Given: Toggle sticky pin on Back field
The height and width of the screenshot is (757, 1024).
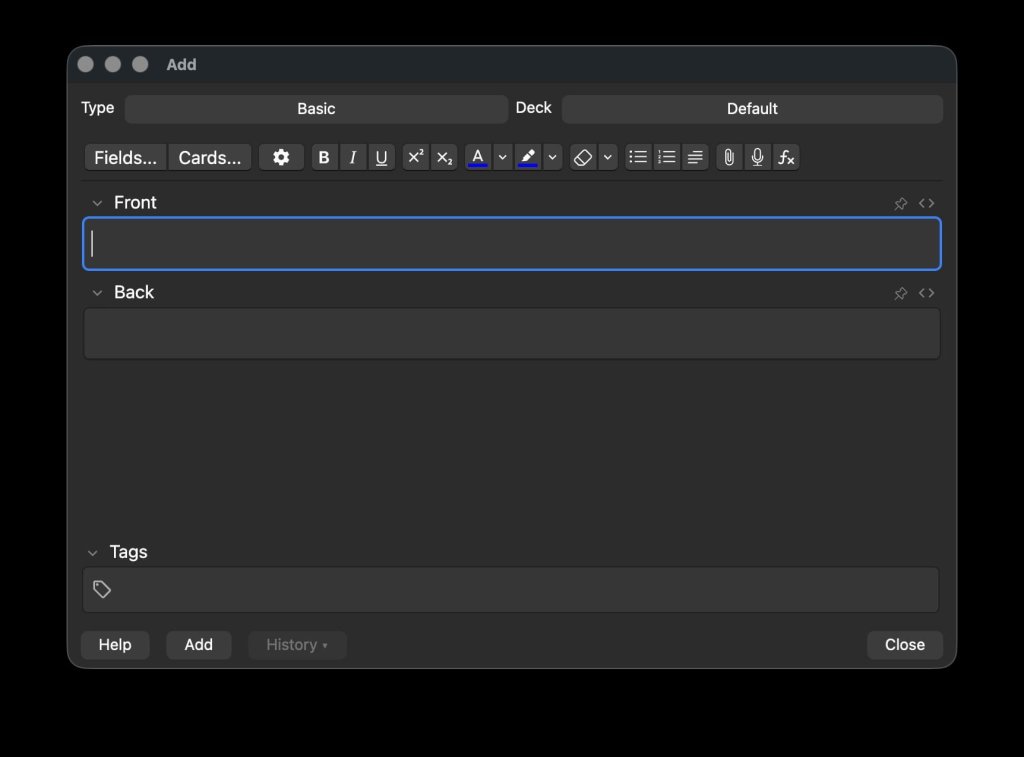Looking at the screenshot, I should (x=901, y=293).
